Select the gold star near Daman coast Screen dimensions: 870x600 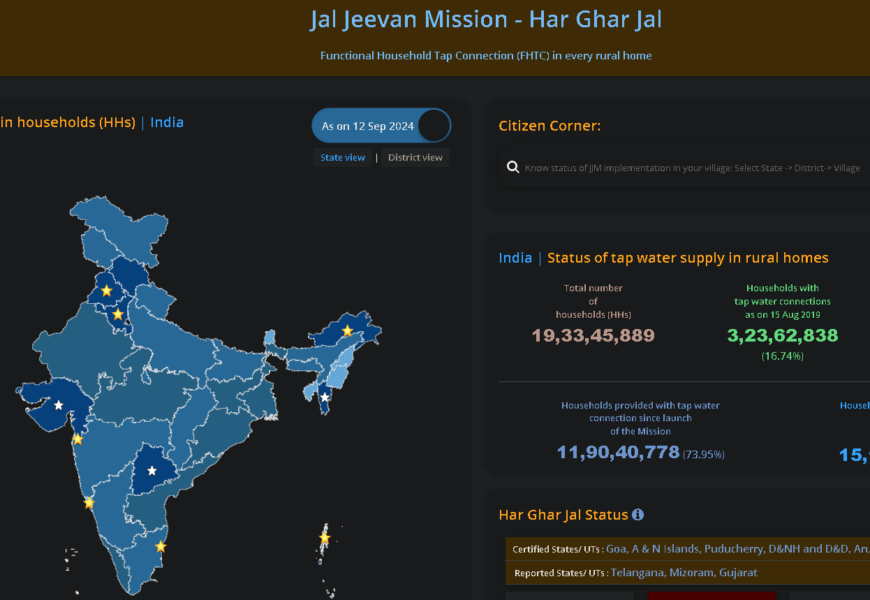click(78, 440)
